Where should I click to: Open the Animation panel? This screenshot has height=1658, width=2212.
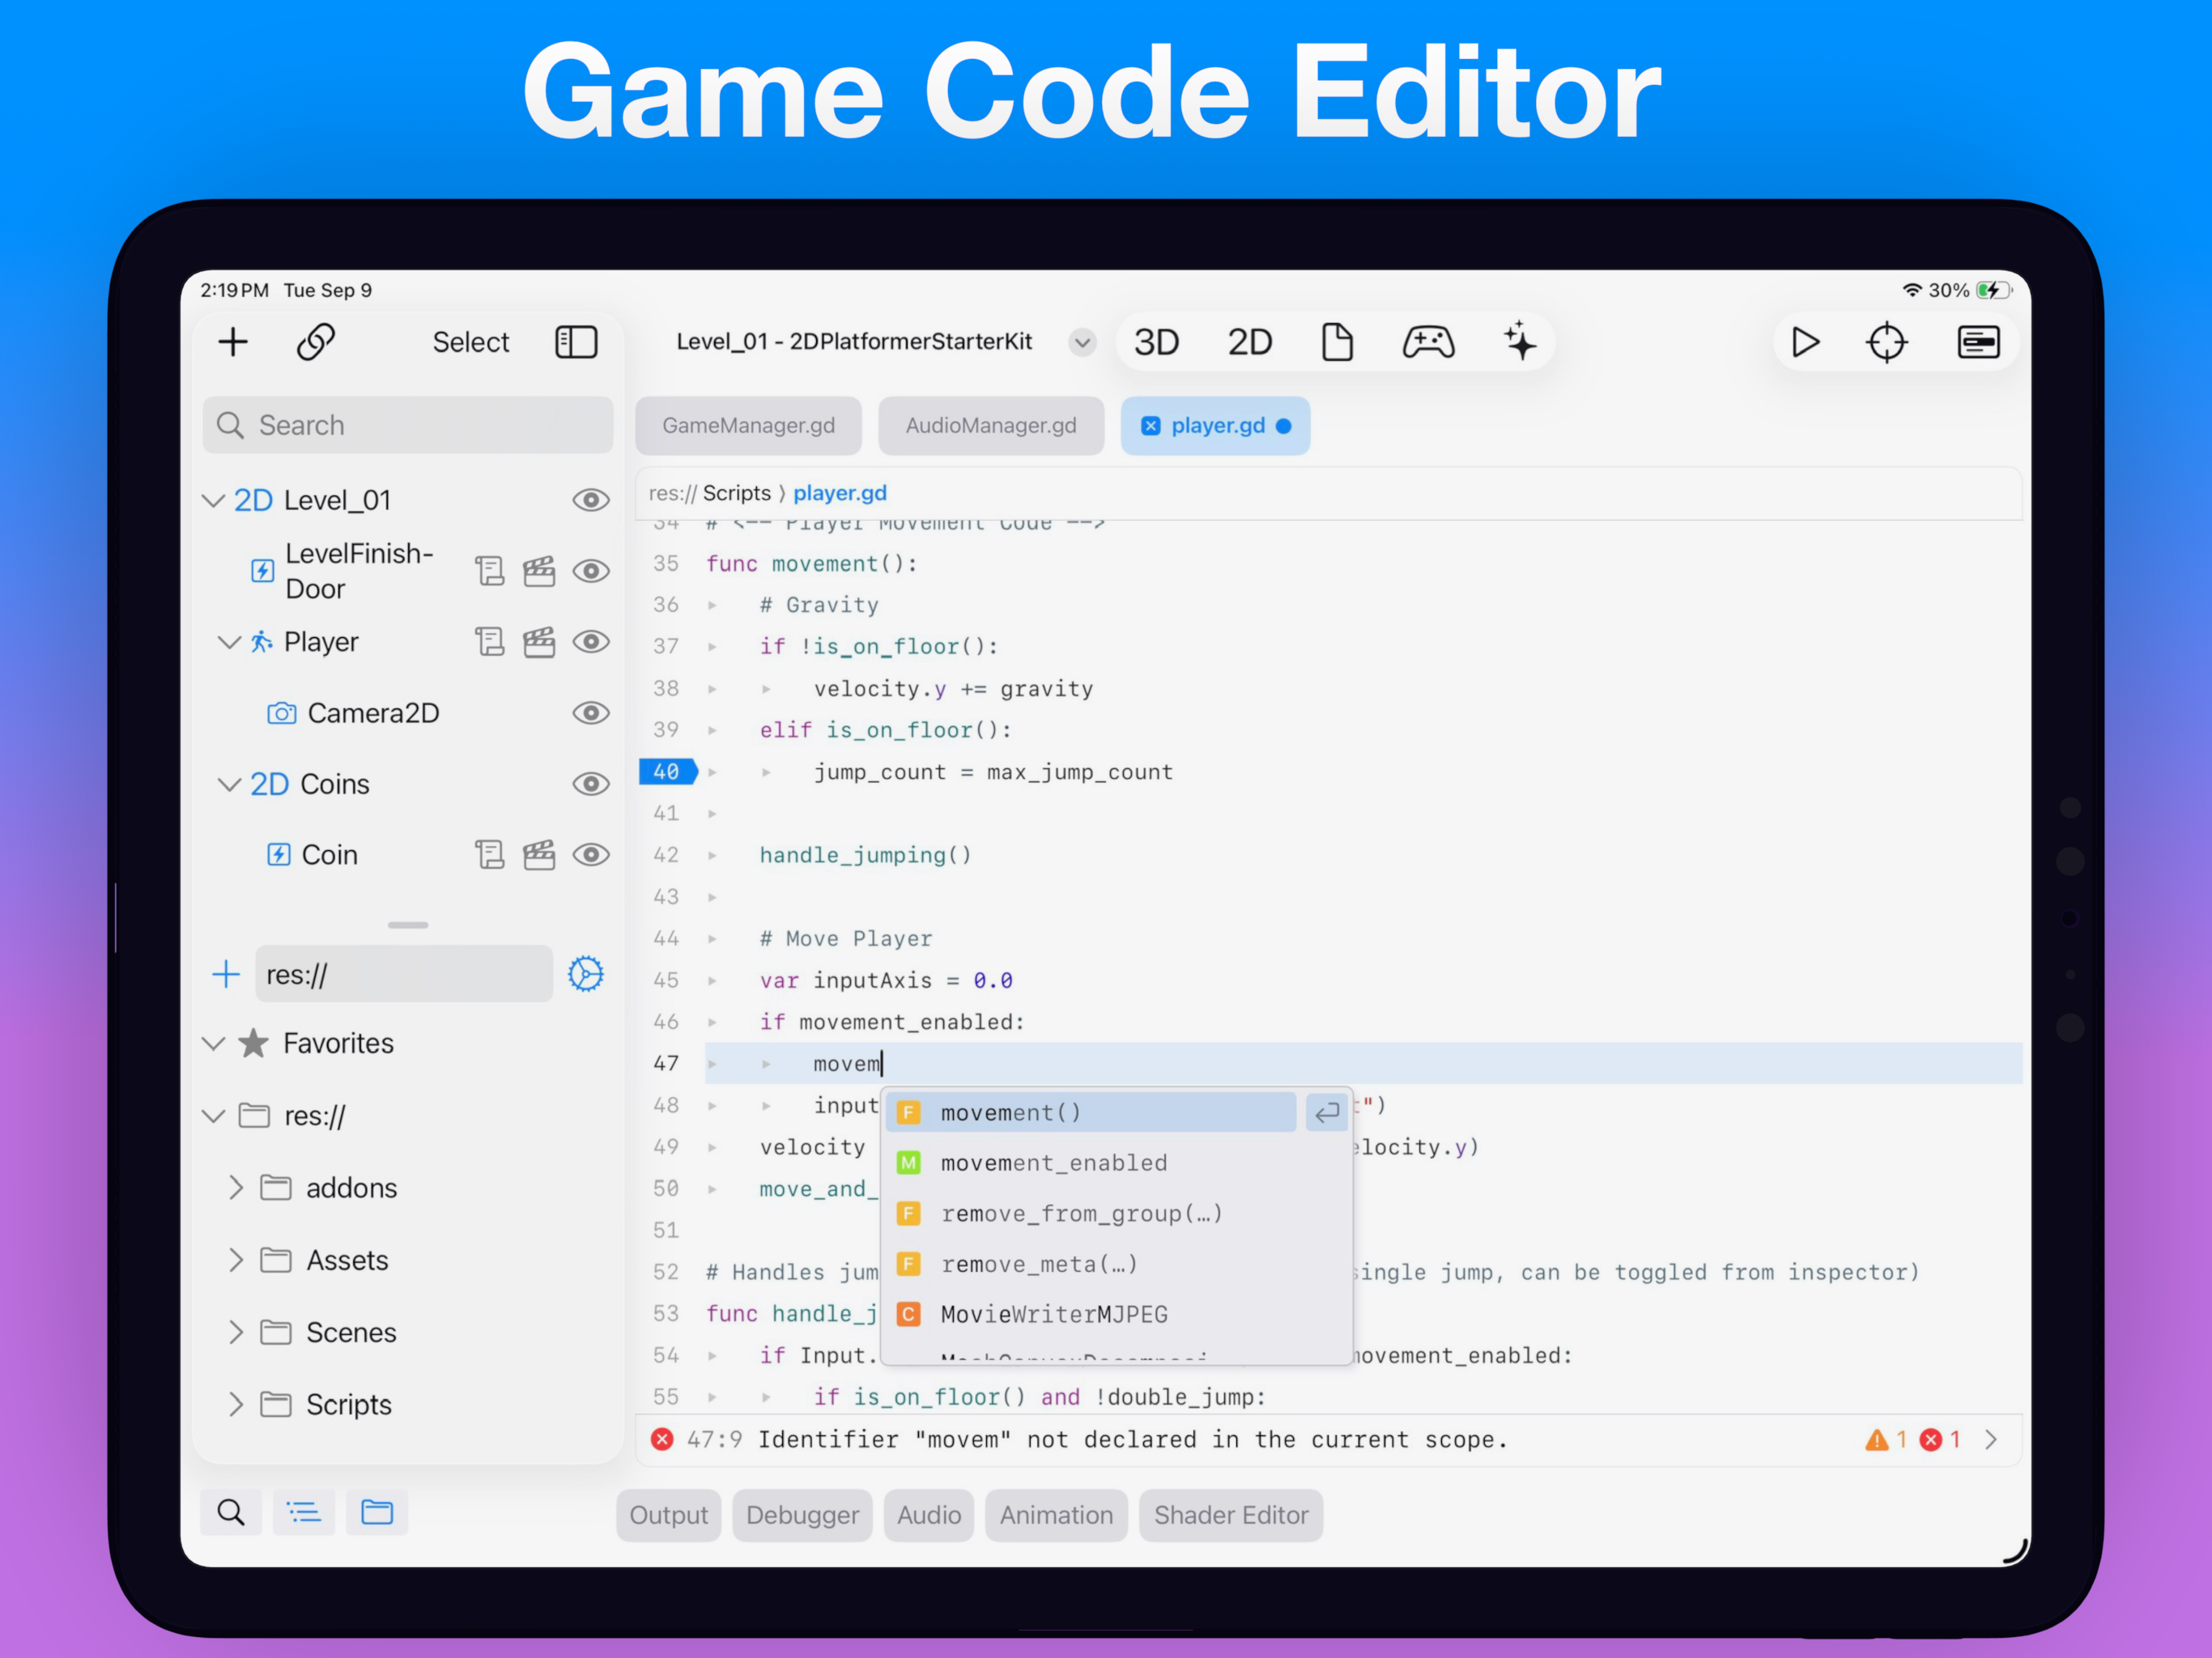pyautogui.click(x=1056, y=1515)
